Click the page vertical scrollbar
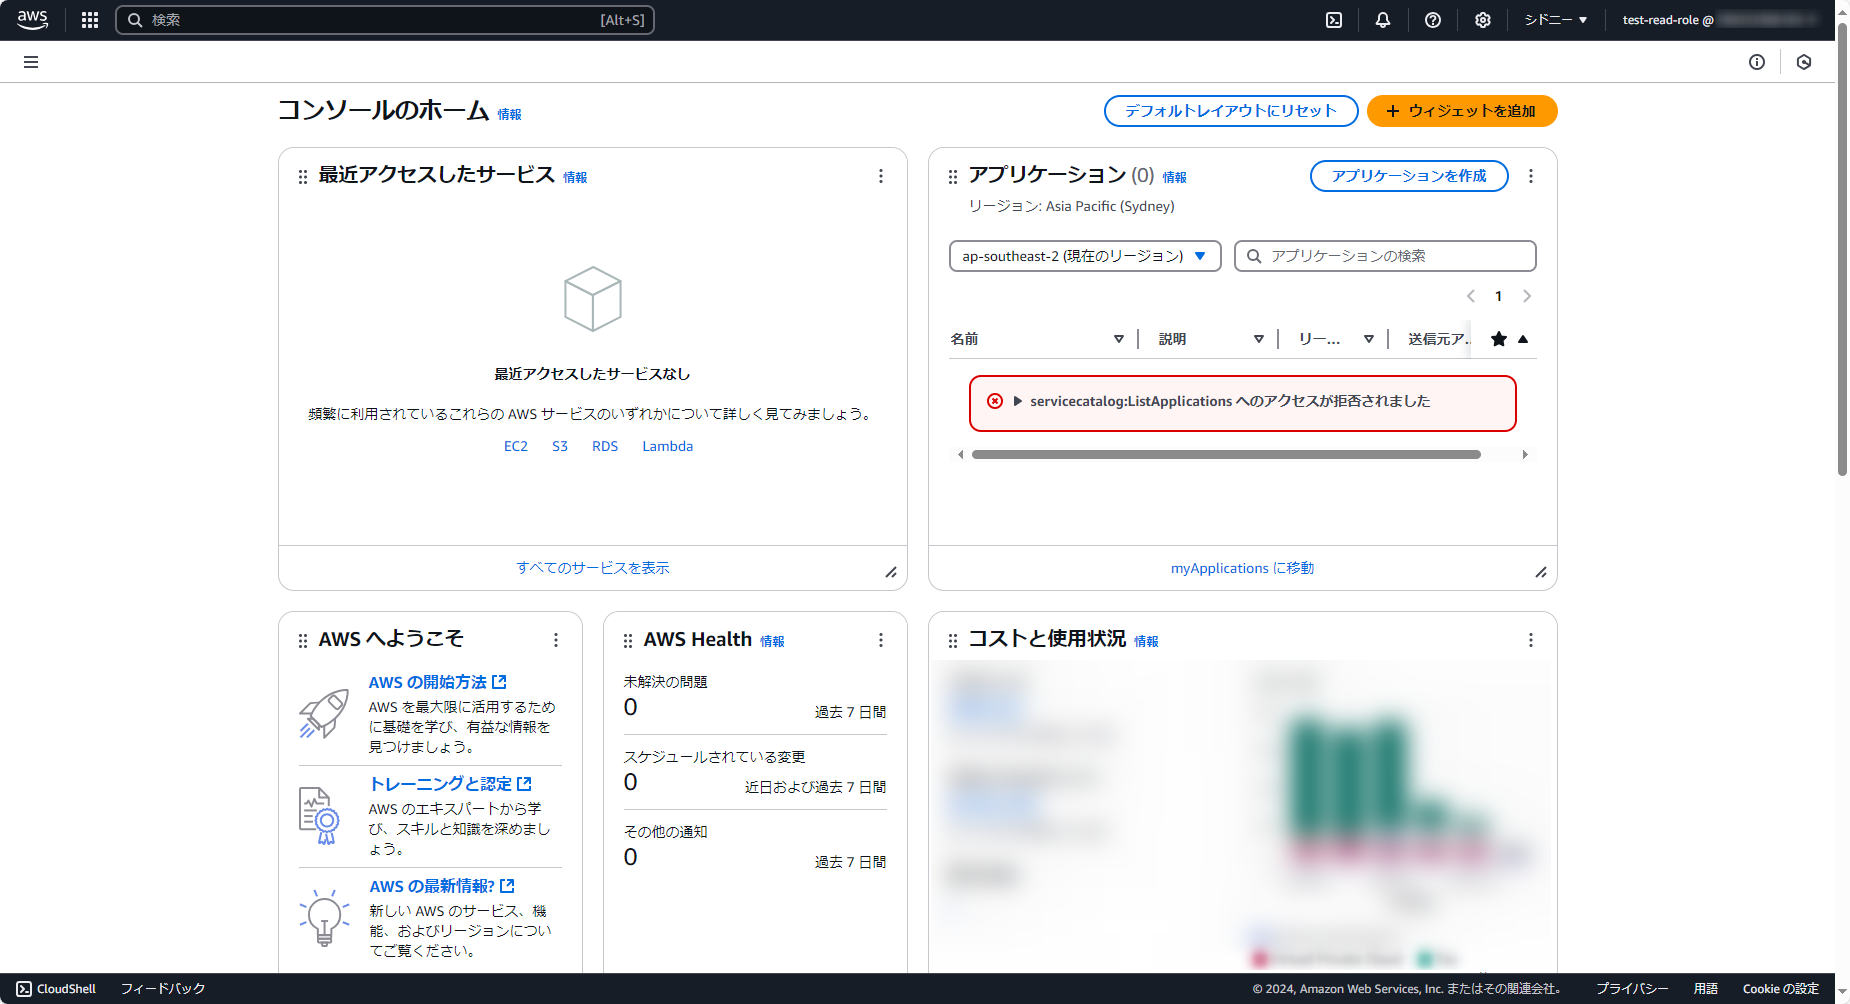 click(1842, 250)
